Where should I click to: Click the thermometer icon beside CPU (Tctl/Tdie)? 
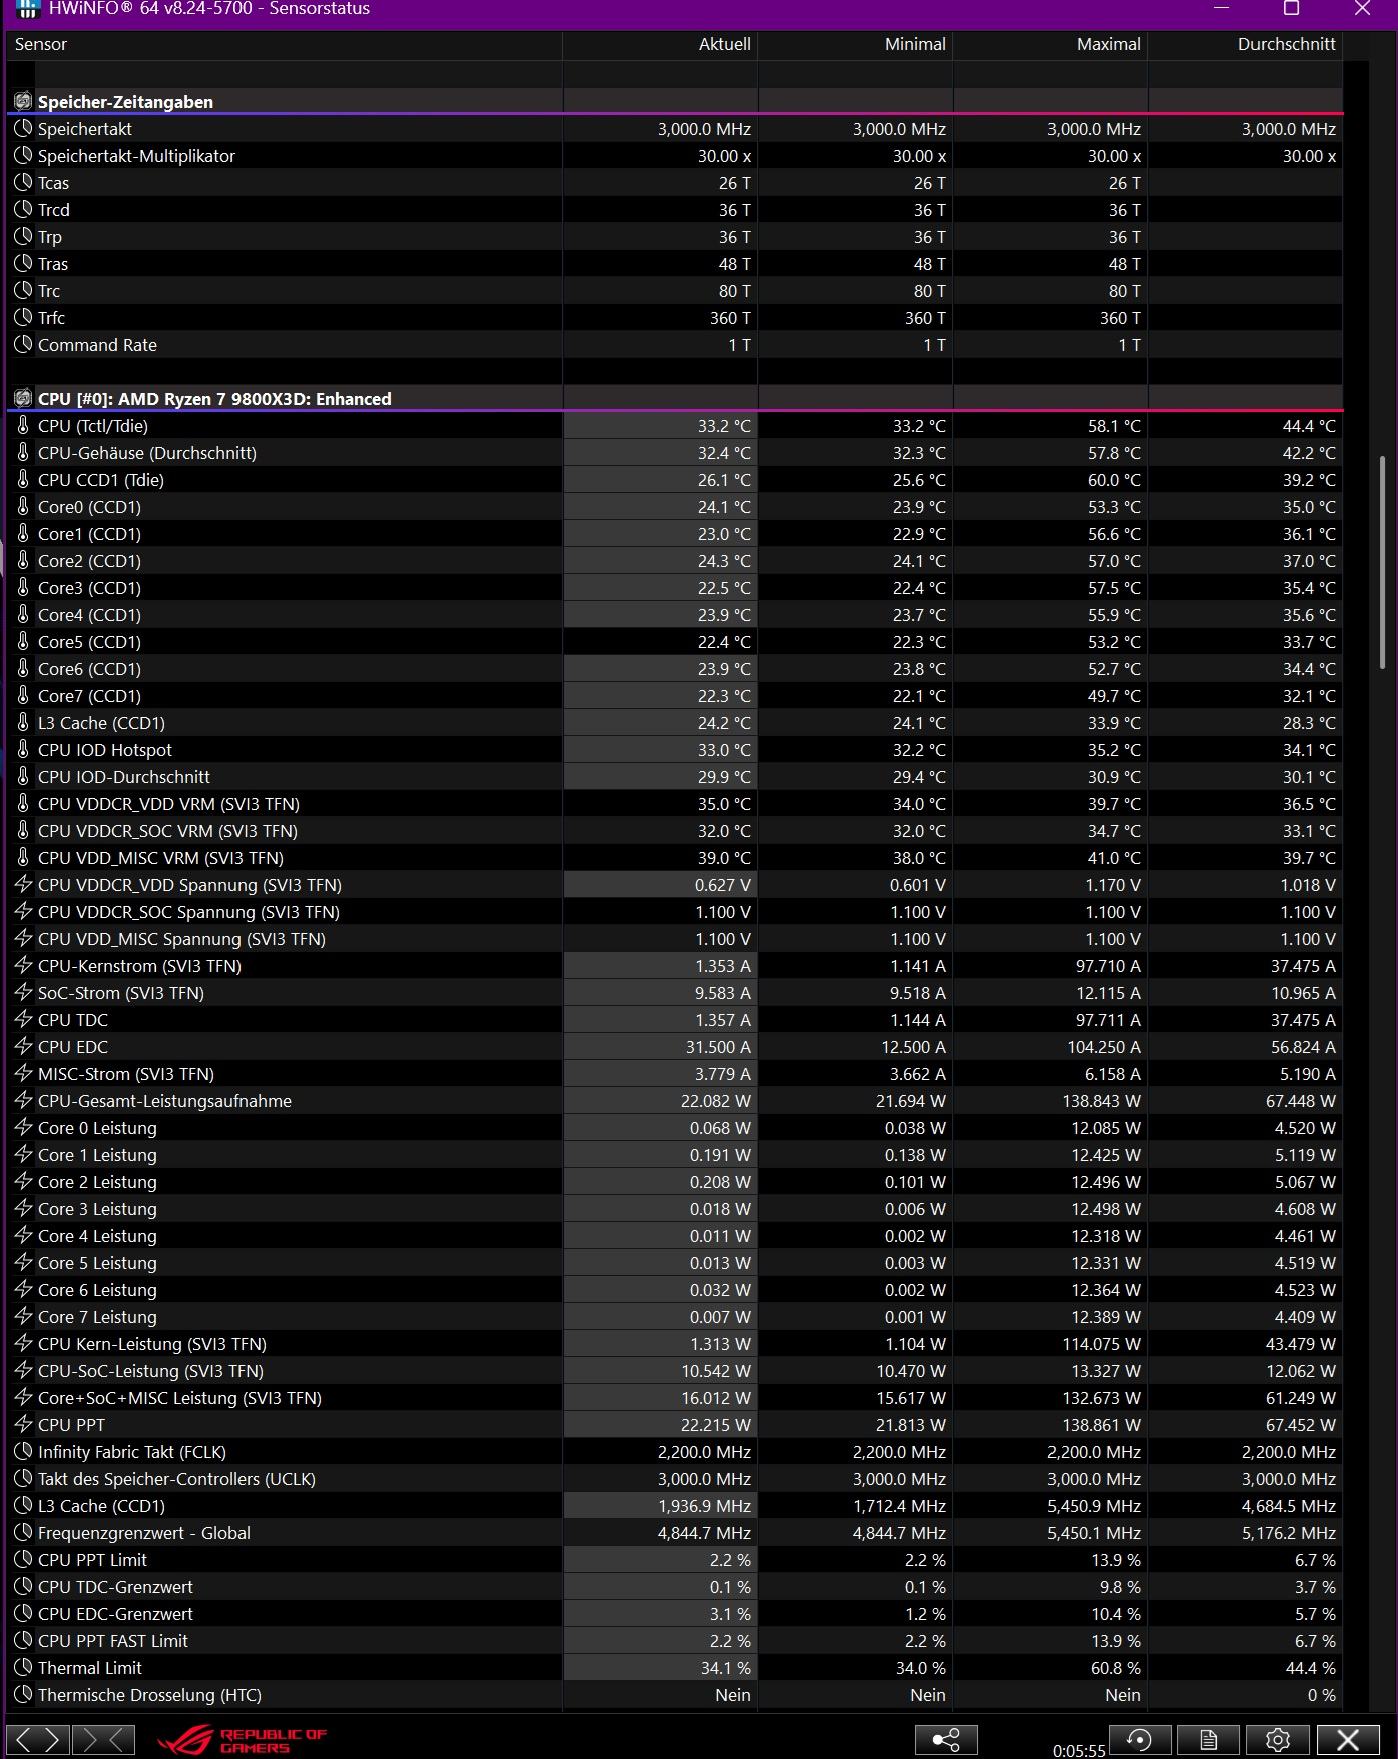coord(23,426)
